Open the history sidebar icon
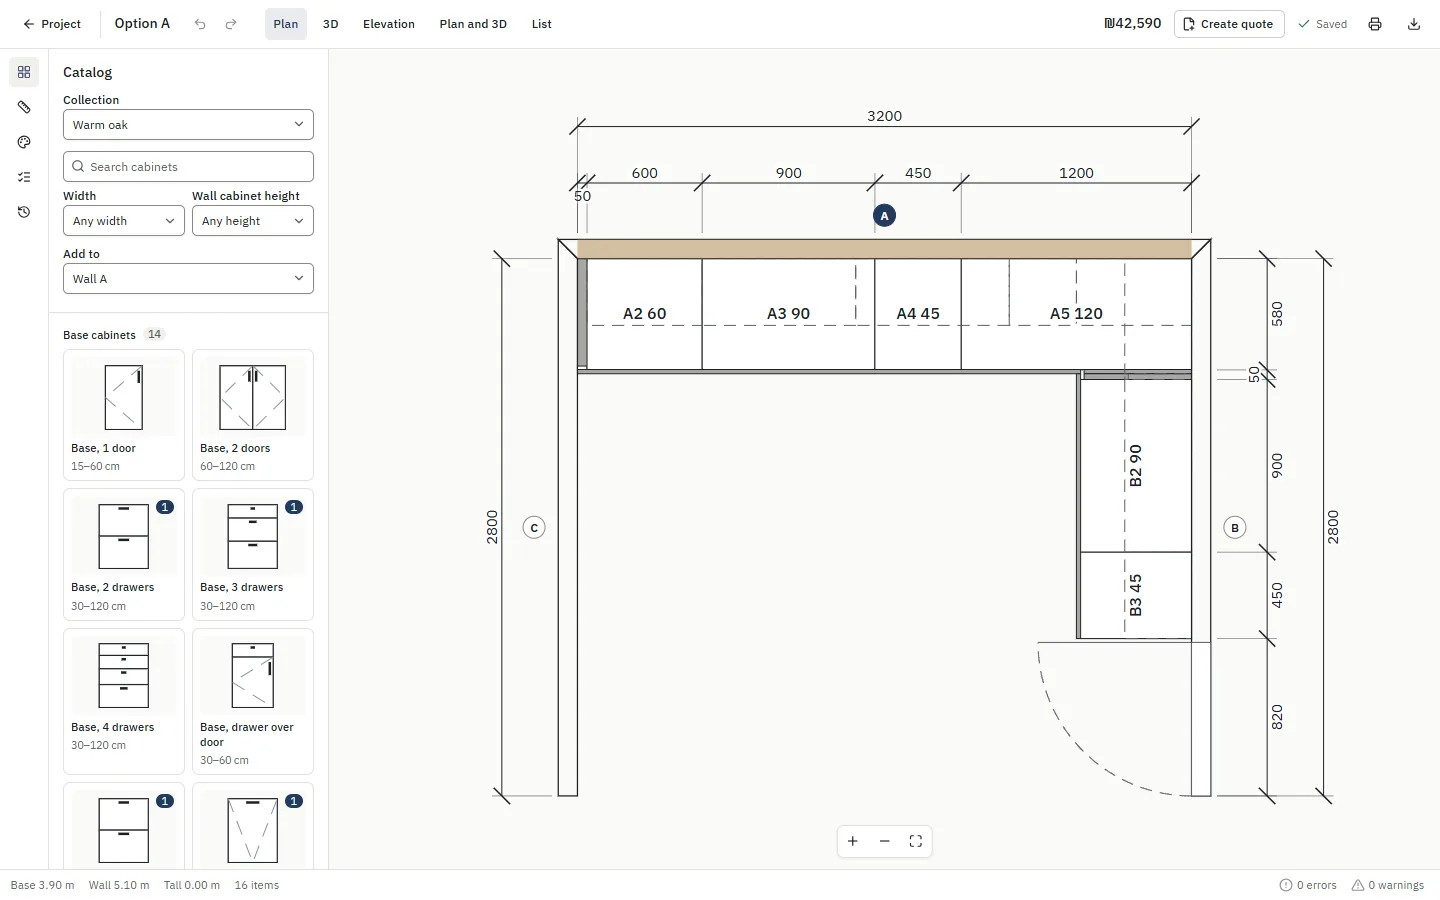This screenshot has width=1440, height=900. click(24, 212)
